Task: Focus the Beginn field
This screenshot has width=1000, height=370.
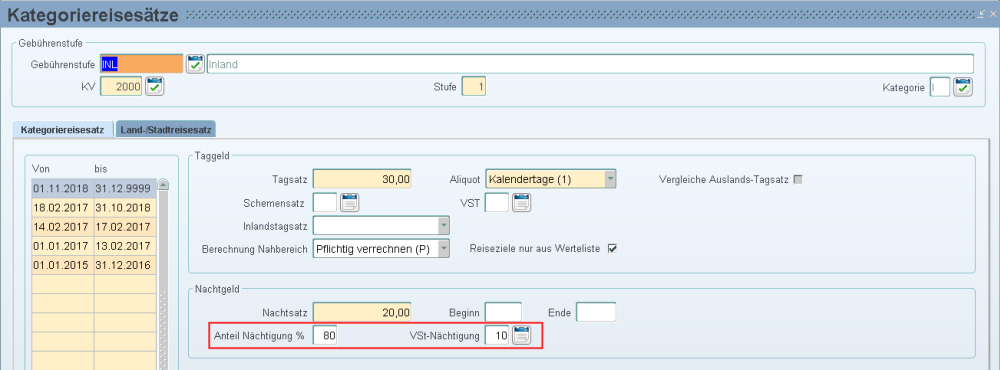Action: (503, 312)
